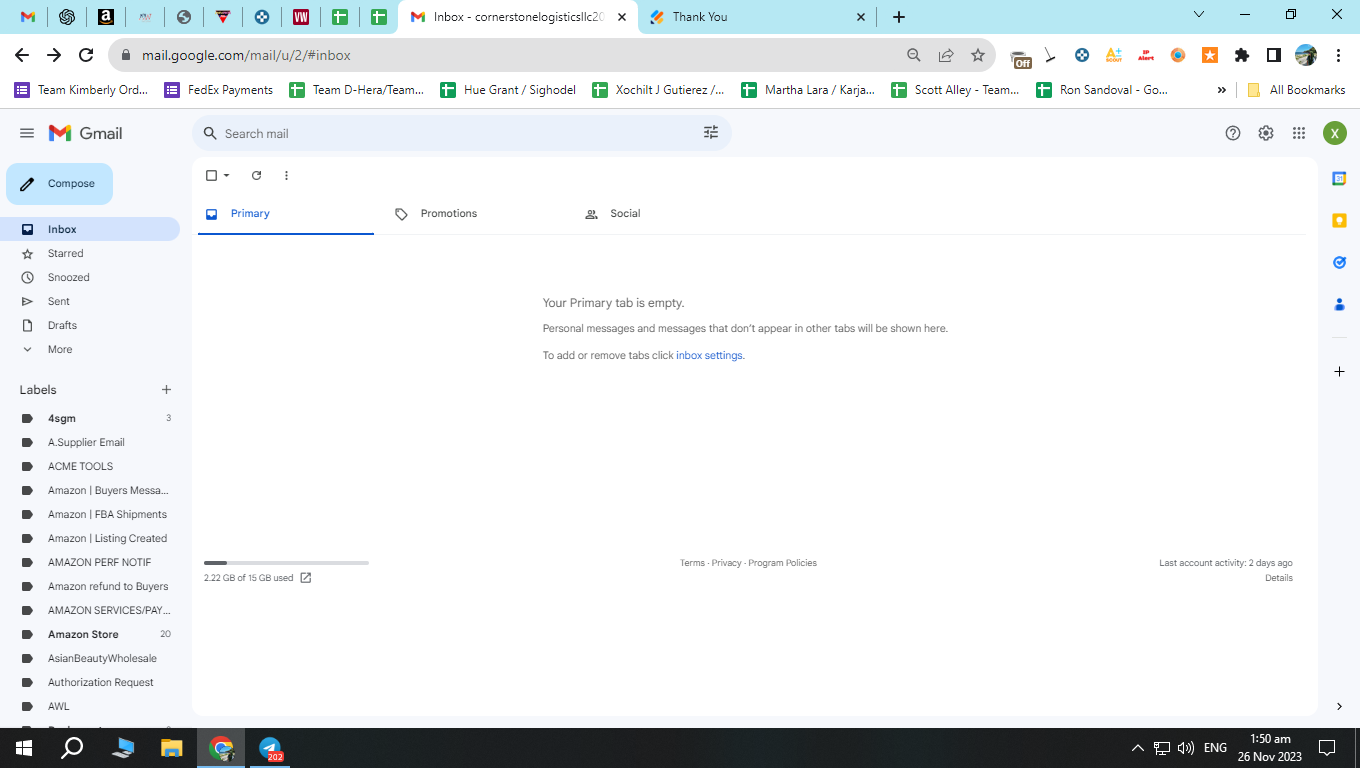Screen dimensions: 1360x768
Task: Show hidden system tray icons
Action: coord(1137,748)
